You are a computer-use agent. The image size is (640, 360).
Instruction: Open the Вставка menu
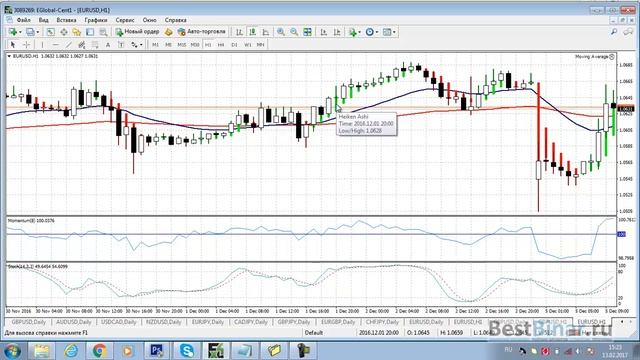pos(66,20)
